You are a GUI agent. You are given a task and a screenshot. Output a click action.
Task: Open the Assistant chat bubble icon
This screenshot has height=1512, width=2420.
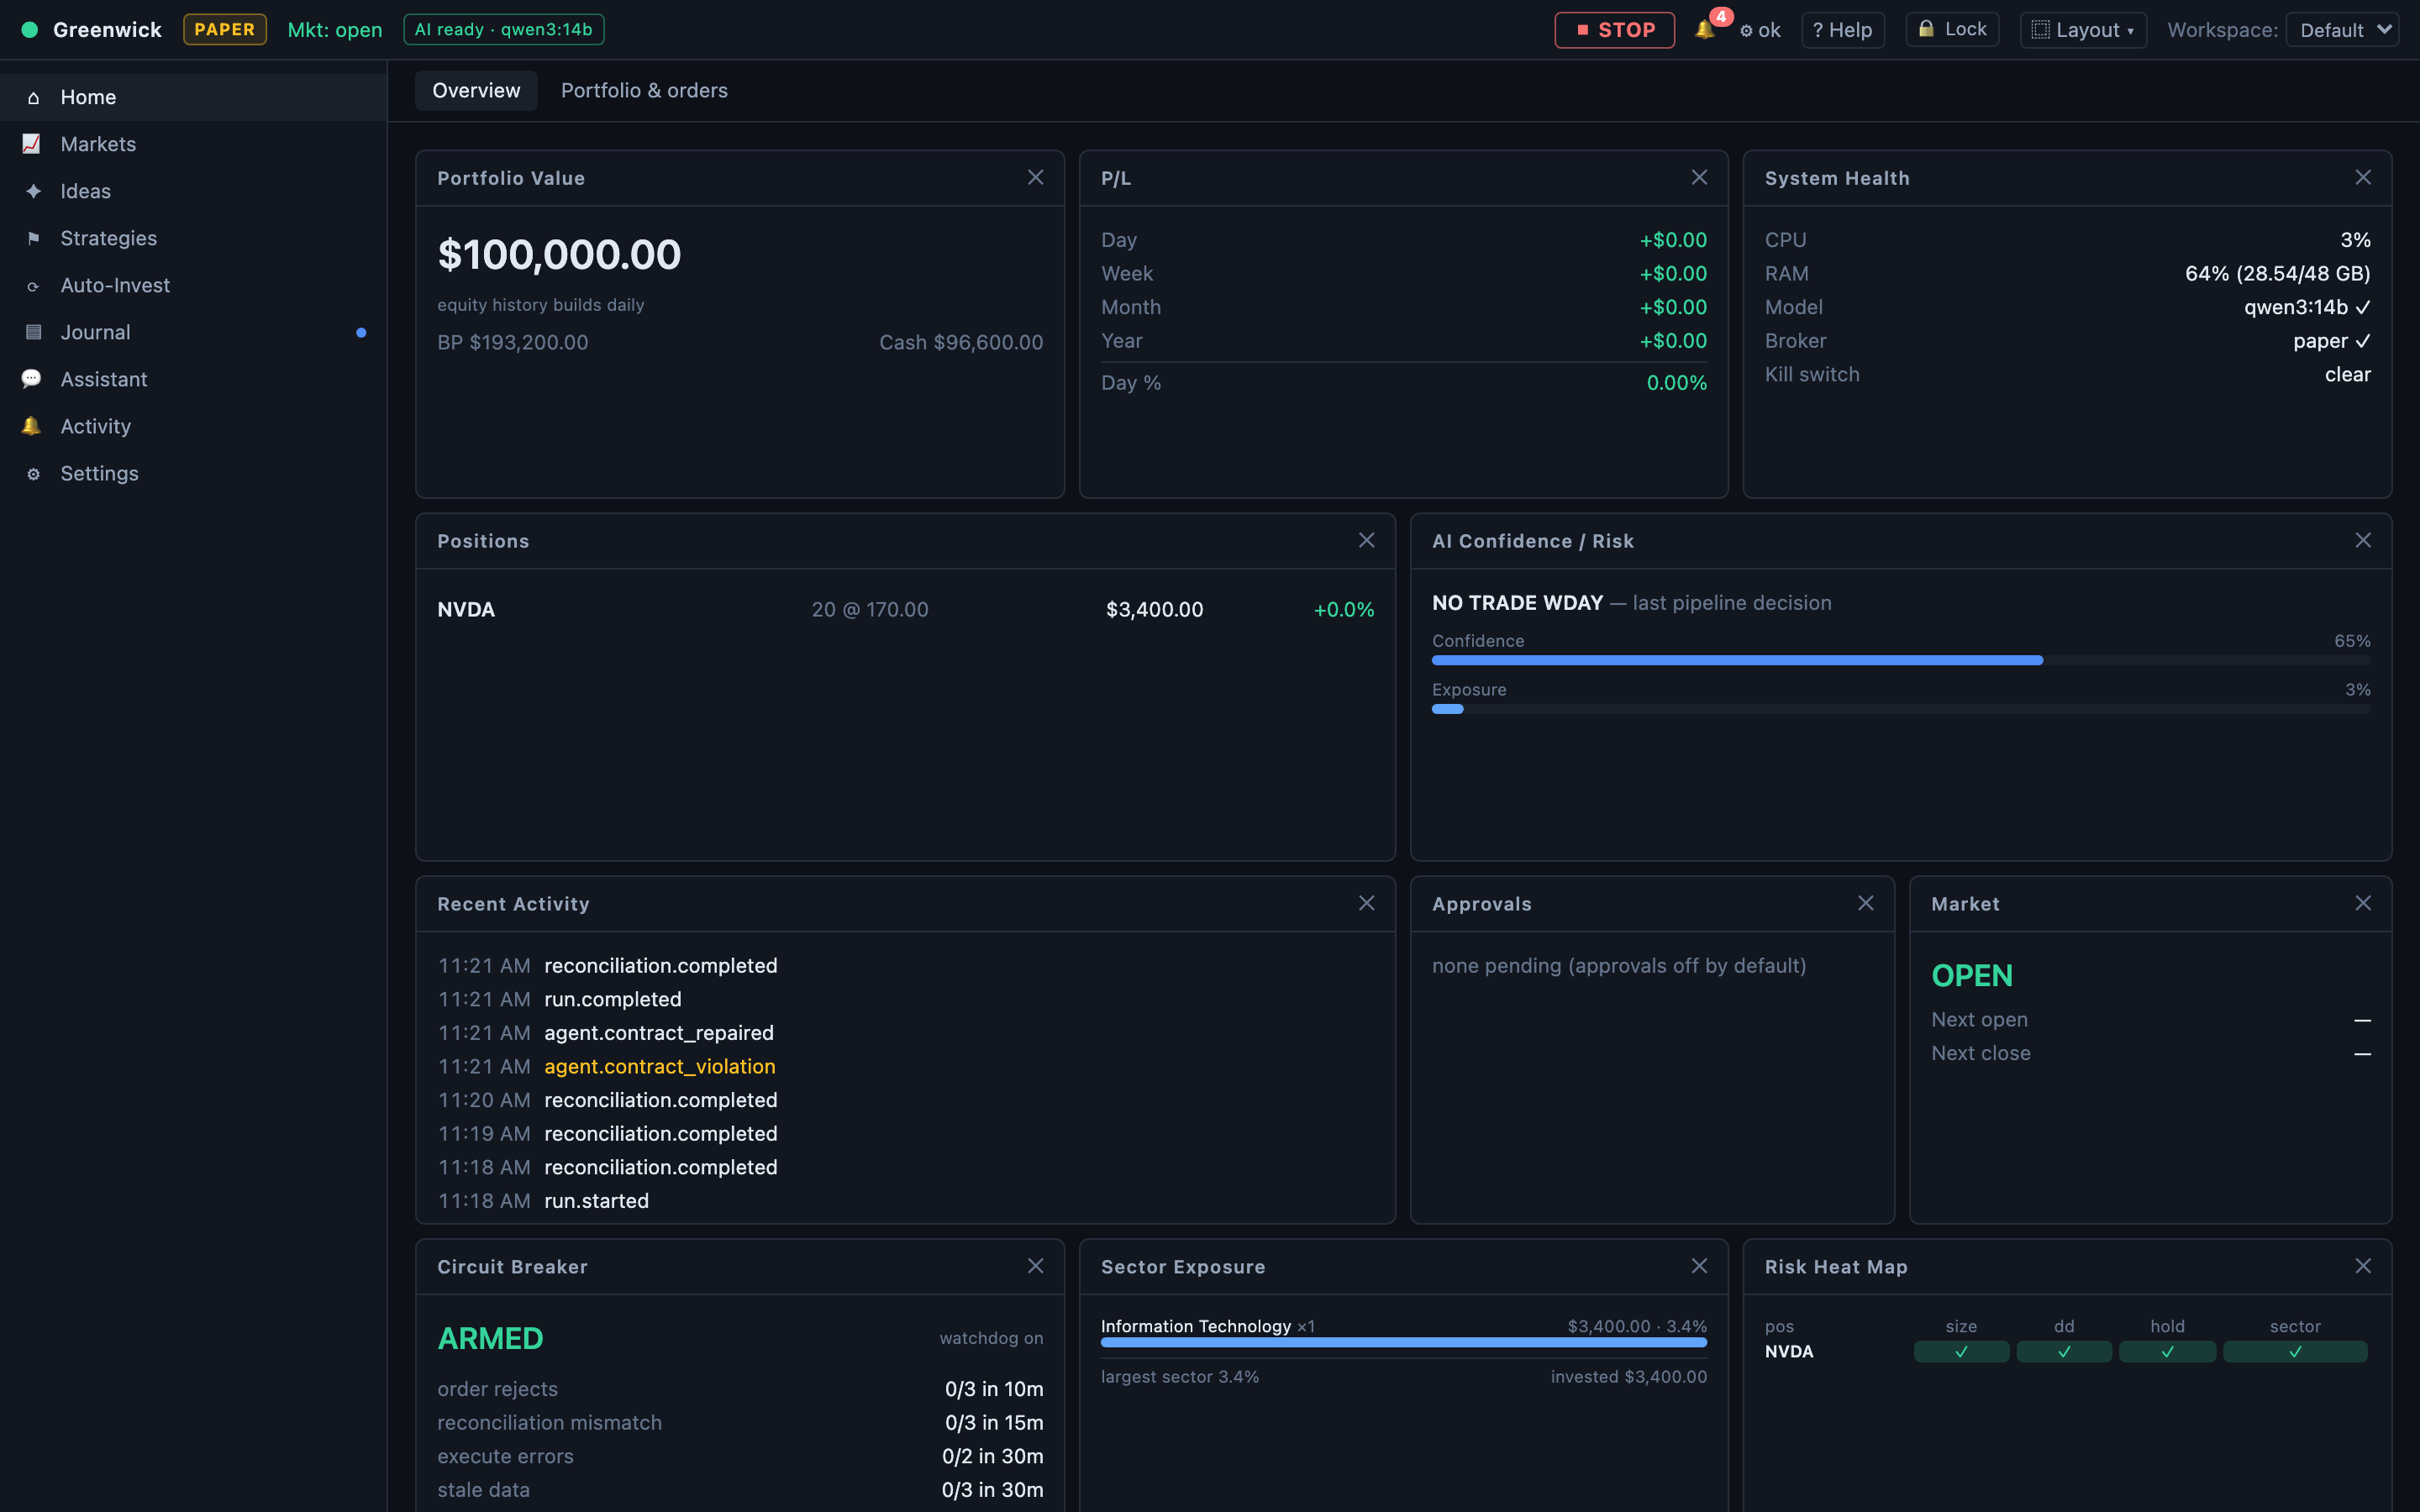pyautogui.click(x=32, y=379)
